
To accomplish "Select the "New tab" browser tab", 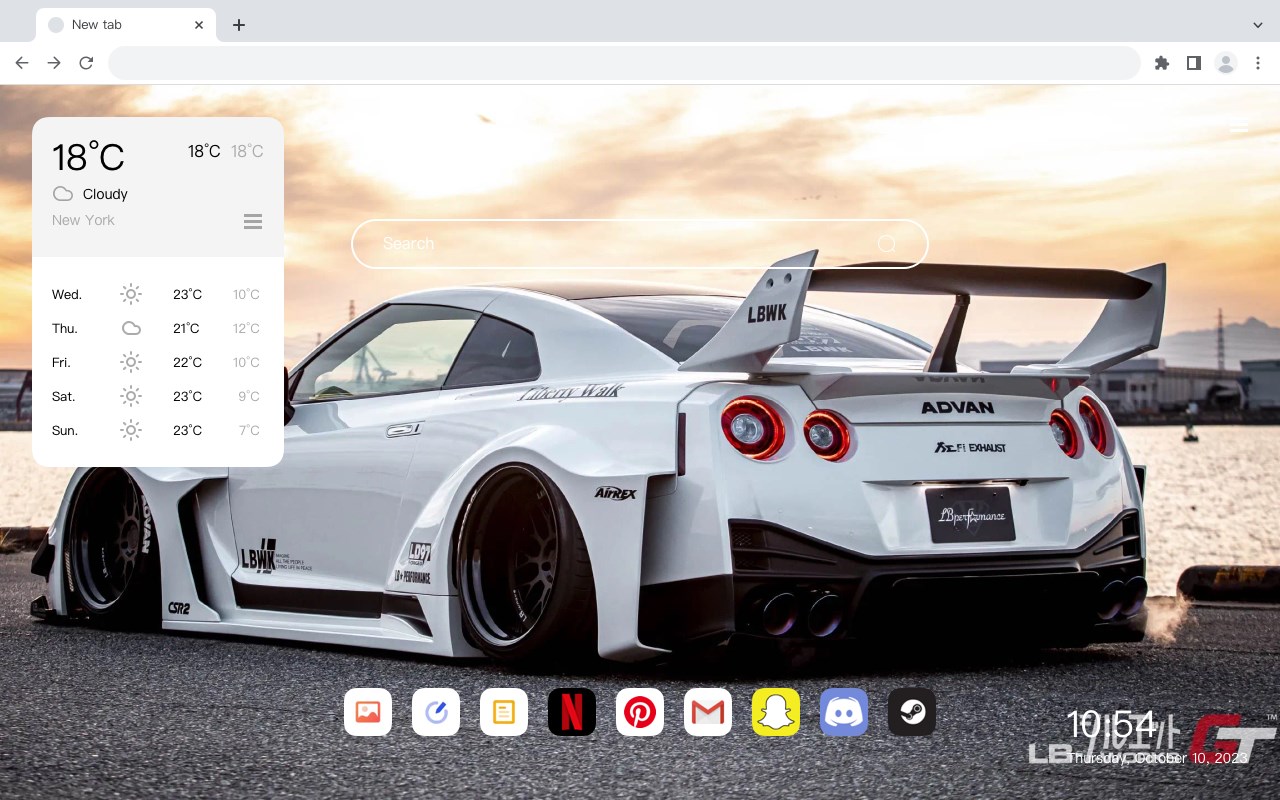I will 126,25.
